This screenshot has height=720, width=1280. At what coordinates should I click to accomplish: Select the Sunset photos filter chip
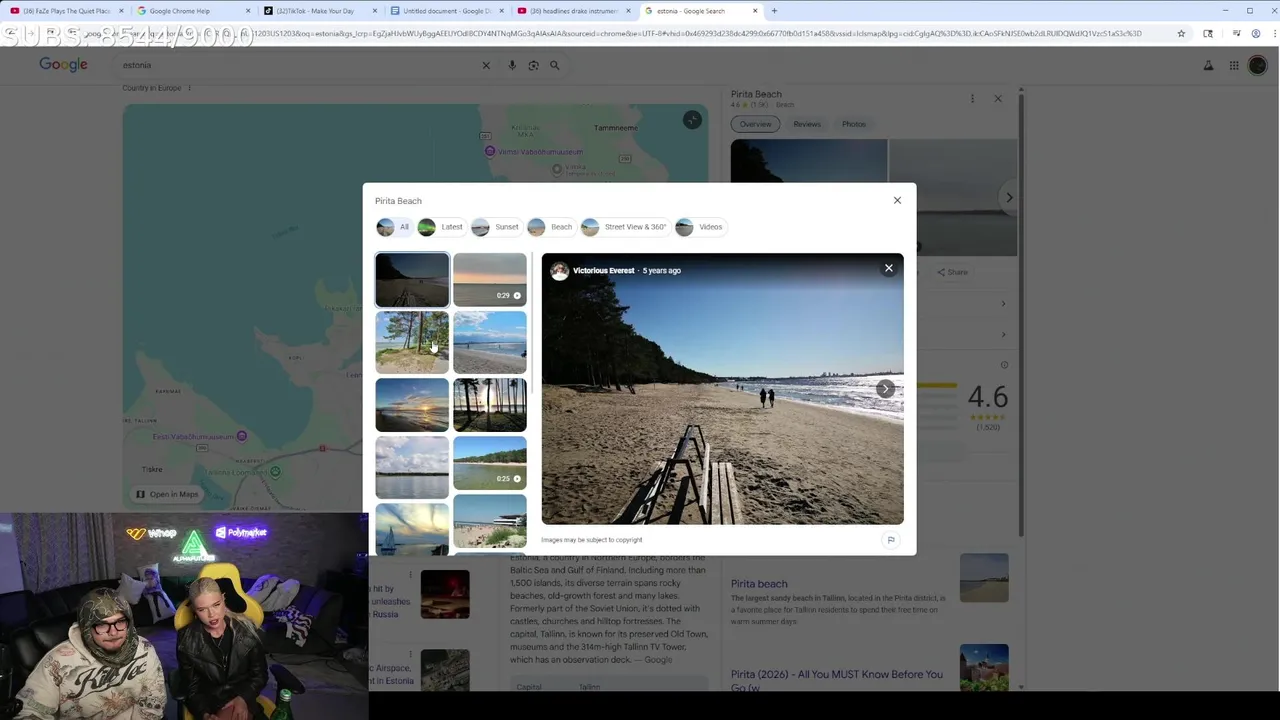(495, 227)
